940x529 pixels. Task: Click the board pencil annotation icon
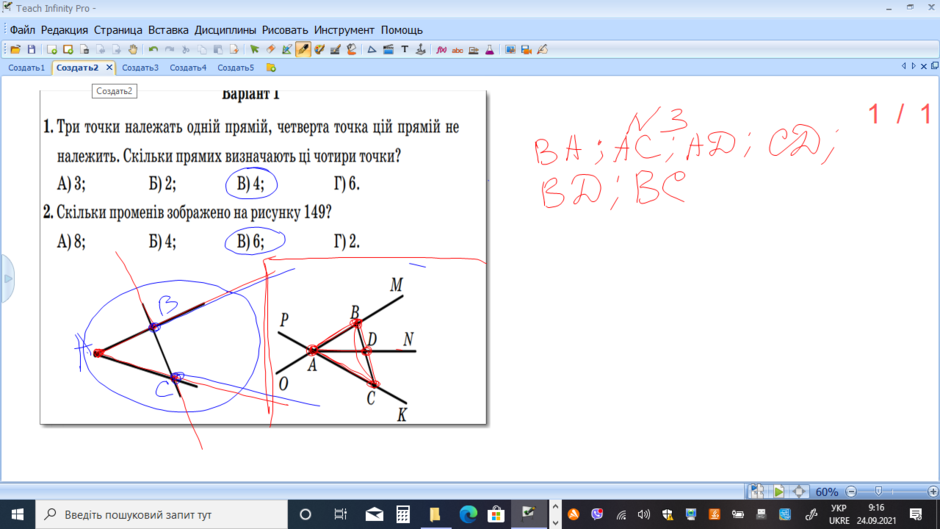pos(543,50)
